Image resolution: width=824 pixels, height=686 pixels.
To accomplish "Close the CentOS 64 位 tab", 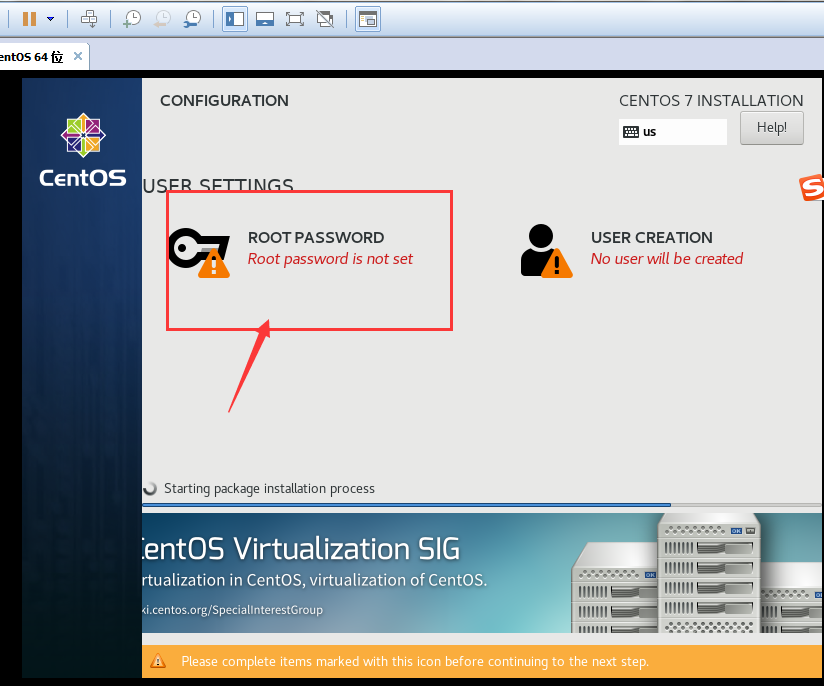I will 78,56.
